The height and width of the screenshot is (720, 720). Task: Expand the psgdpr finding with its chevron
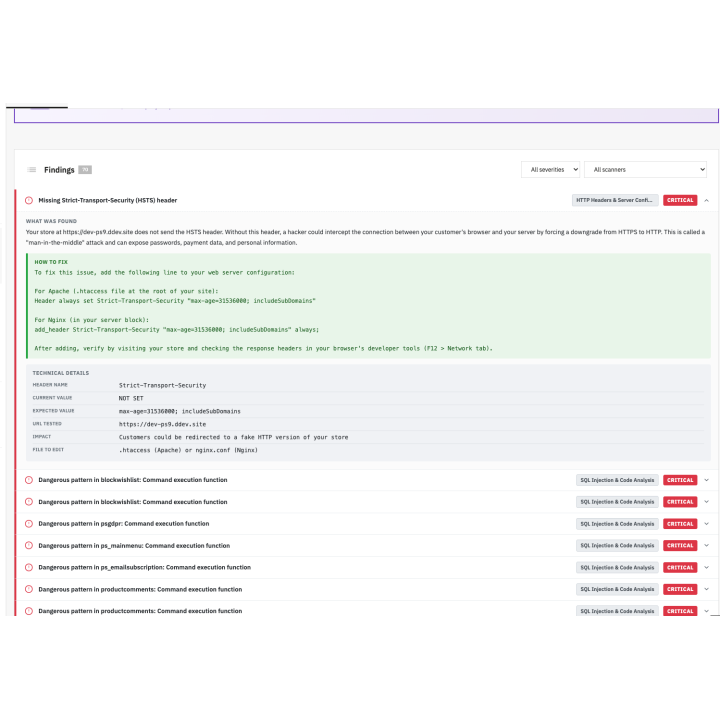pos(706,523)
